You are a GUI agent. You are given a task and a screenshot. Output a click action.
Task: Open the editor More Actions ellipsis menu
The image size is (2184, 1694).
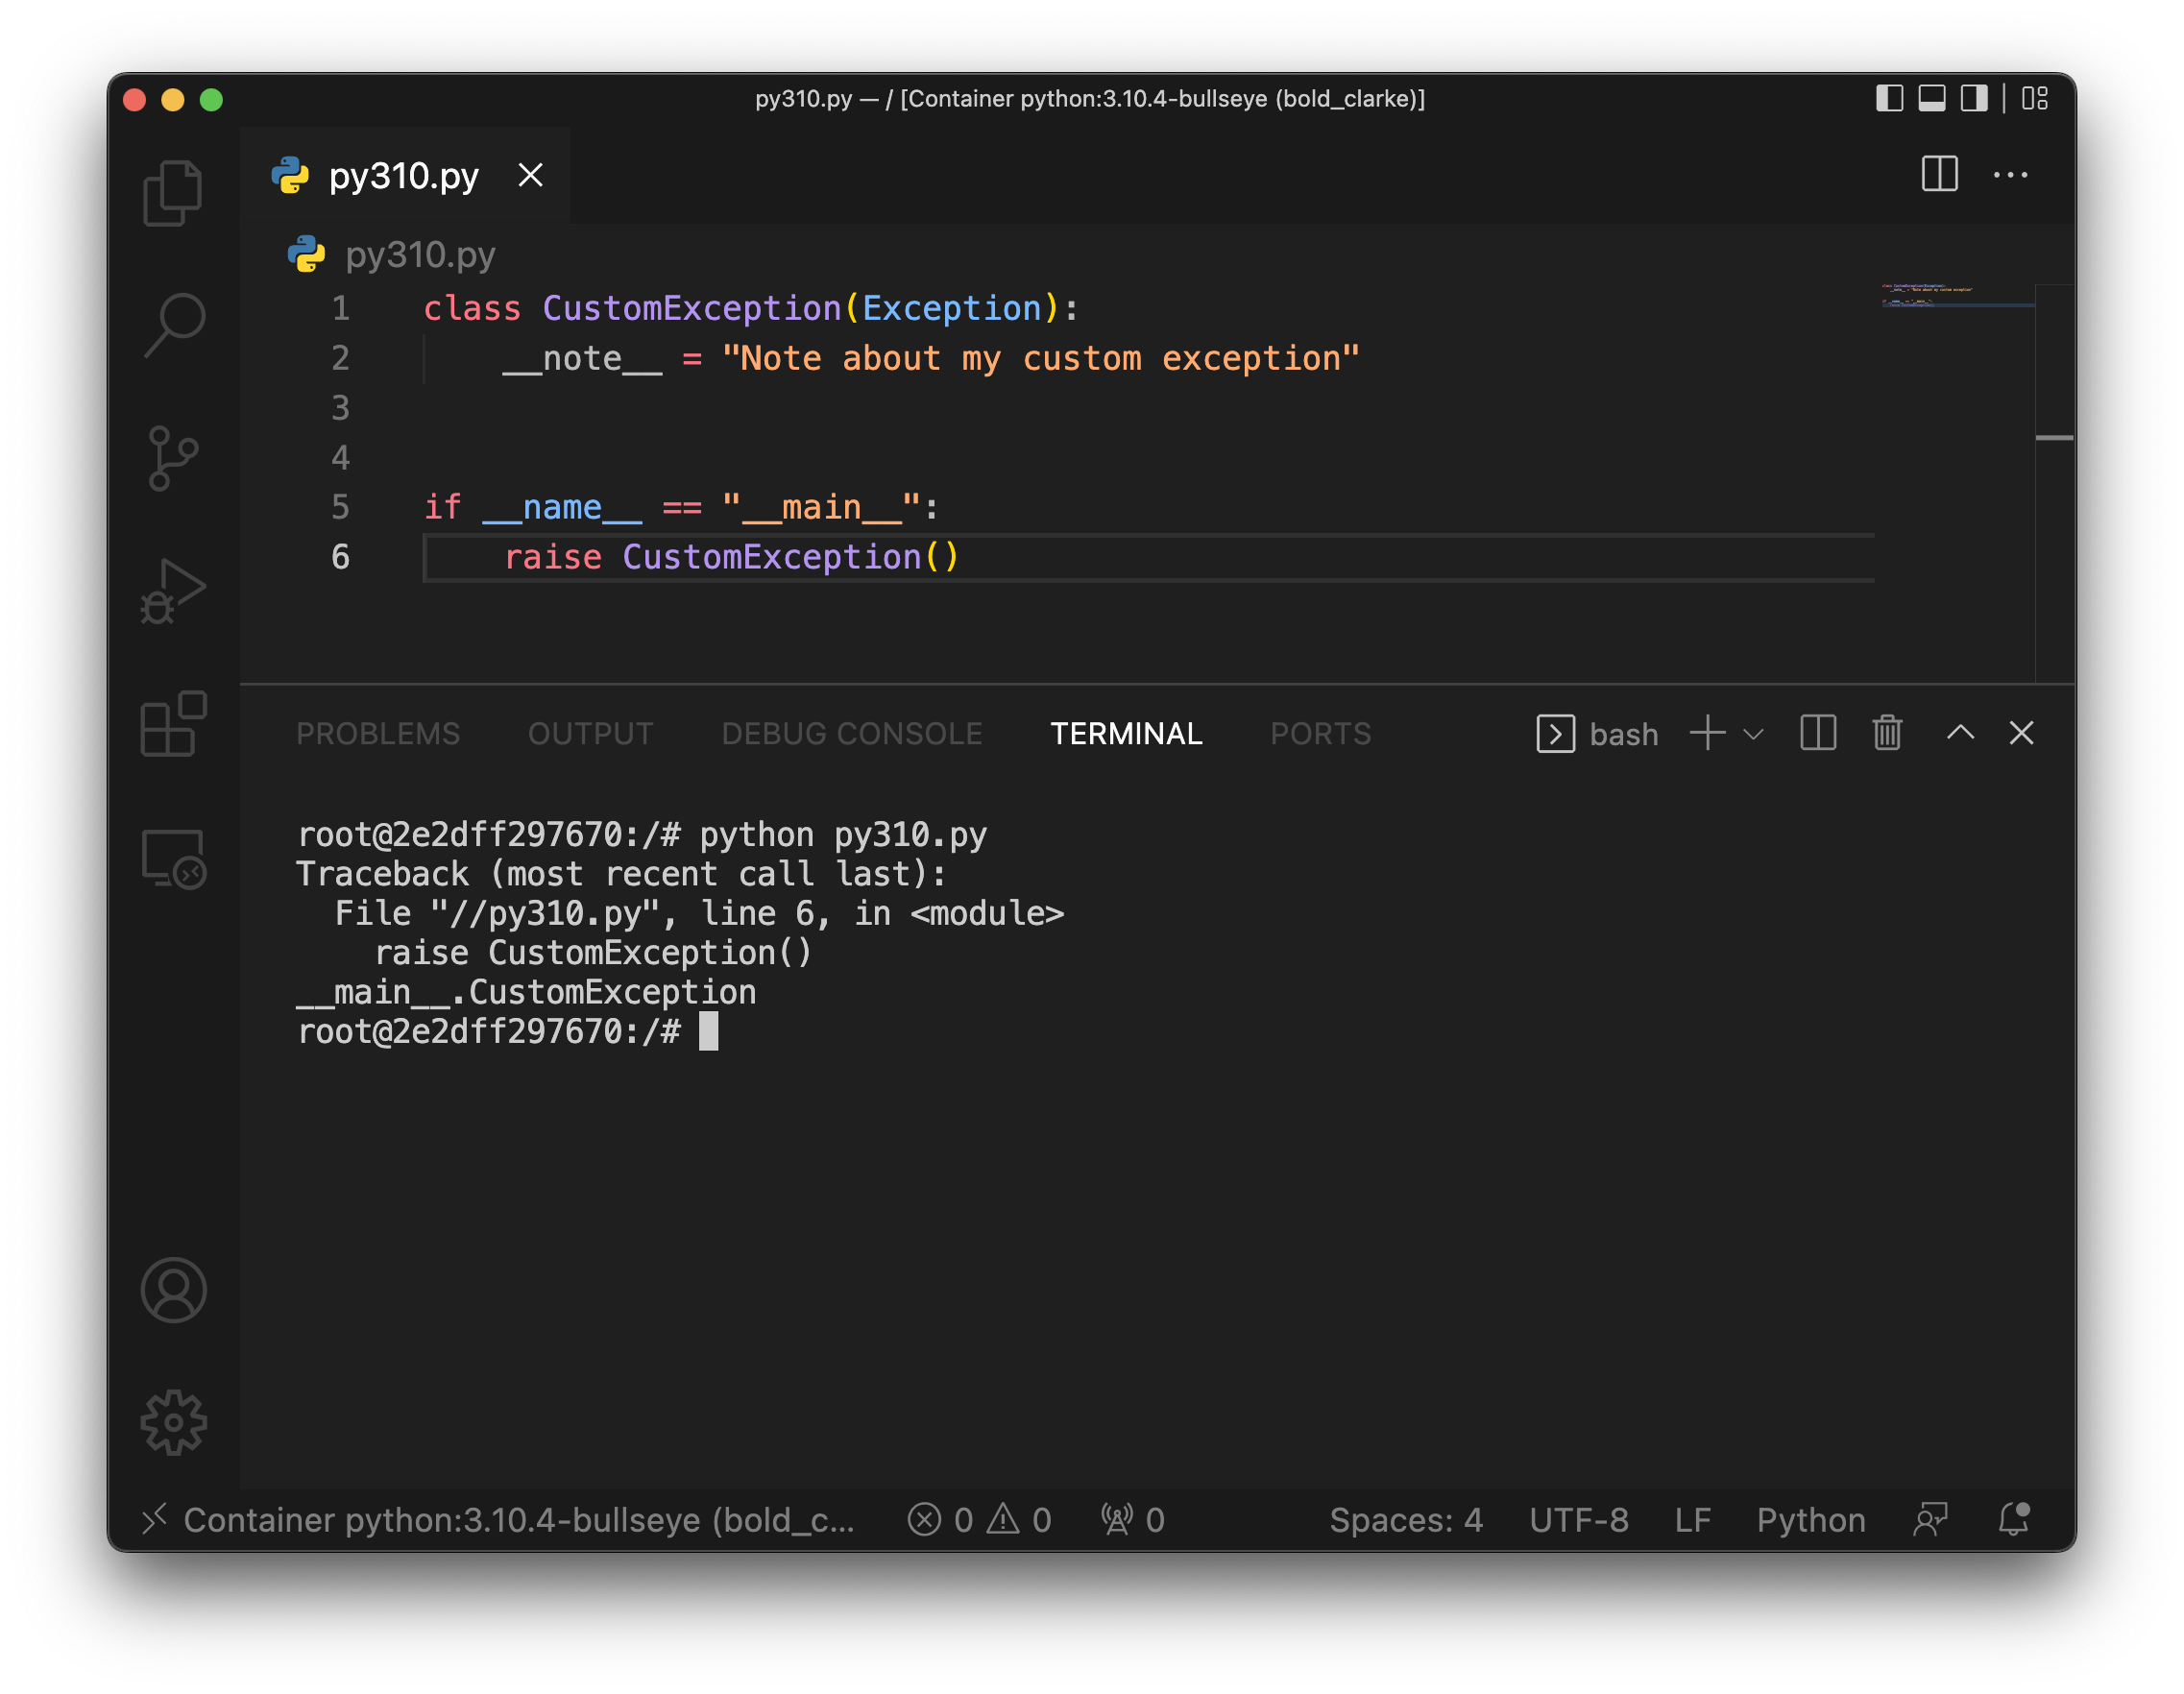coord(2010,175)
